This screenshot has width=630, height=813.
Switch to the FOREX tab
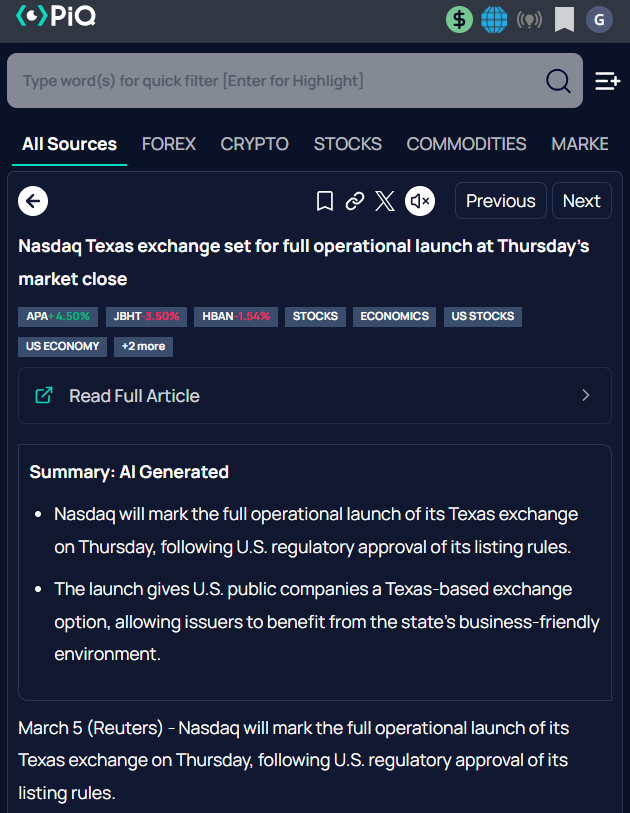click(x=169, y=144)
